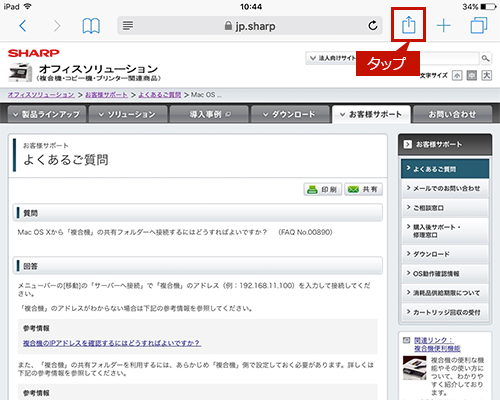Tap the share icon in Safari toolbar
Image resolution: width=500 pixels, height=400 pixels.
click(x=408, y=25)
